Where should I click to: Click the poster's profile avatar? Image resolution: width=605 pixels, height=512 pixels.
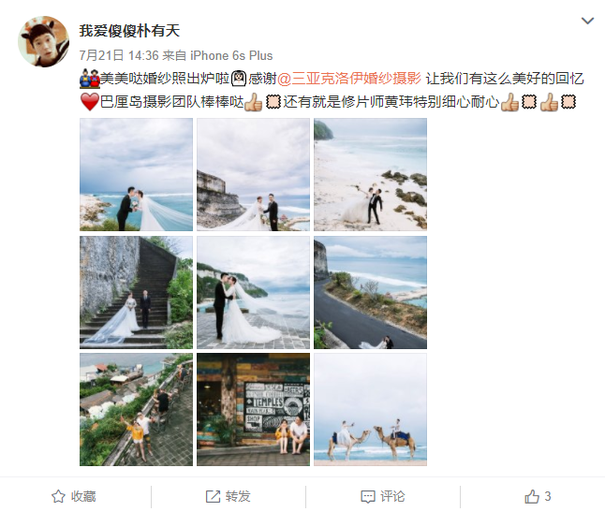click(x=44, y=41)
